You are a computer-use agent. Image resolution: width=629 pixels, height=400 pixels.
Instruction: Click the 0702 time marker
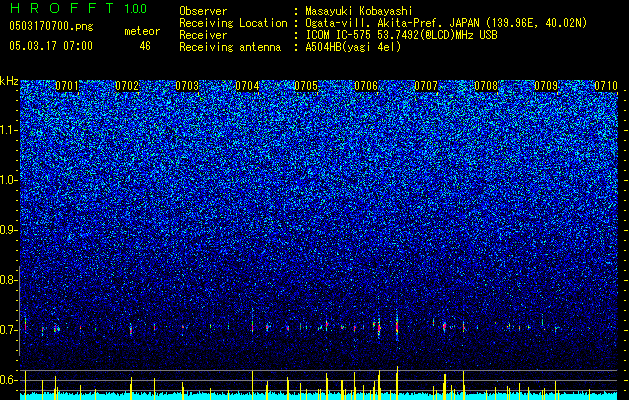127,86
